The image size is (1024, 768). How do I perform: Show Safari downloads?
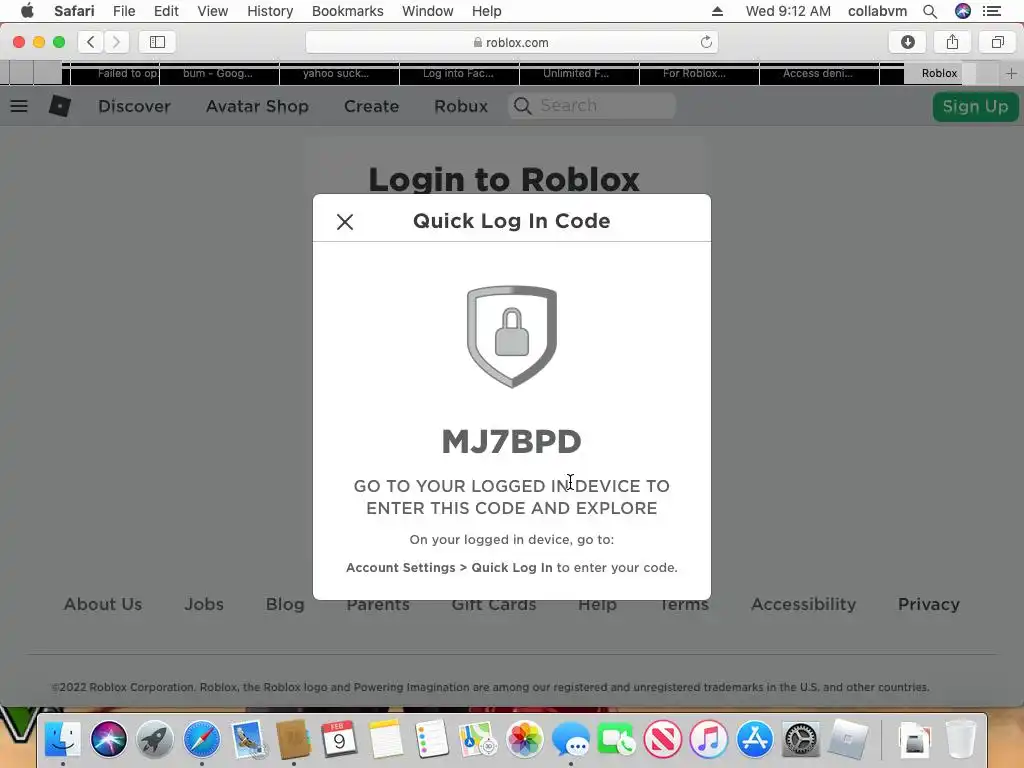click(908, 42)
